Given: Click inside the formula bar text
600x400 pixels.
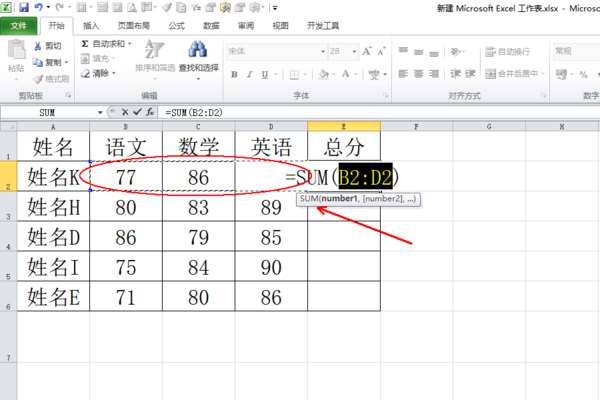Looking at the screenshot, I should 194,113.
